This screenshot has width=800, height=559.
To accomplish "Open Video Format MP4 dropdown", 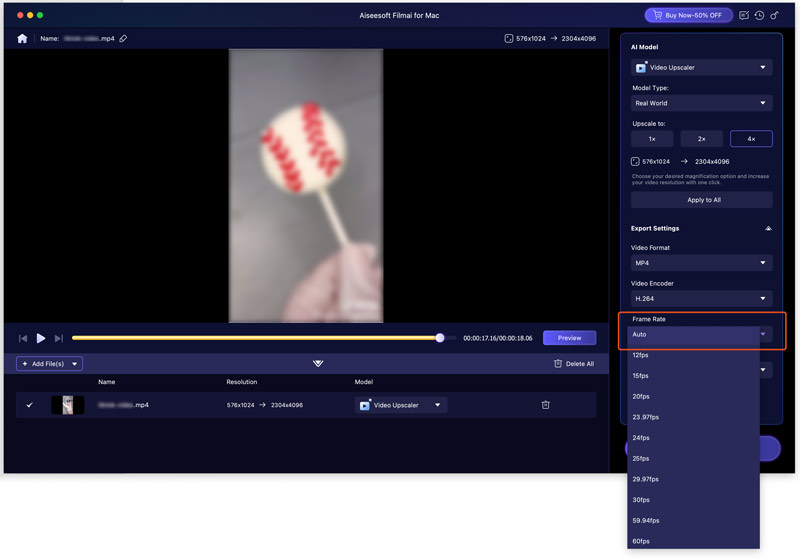I will (702, 263).
